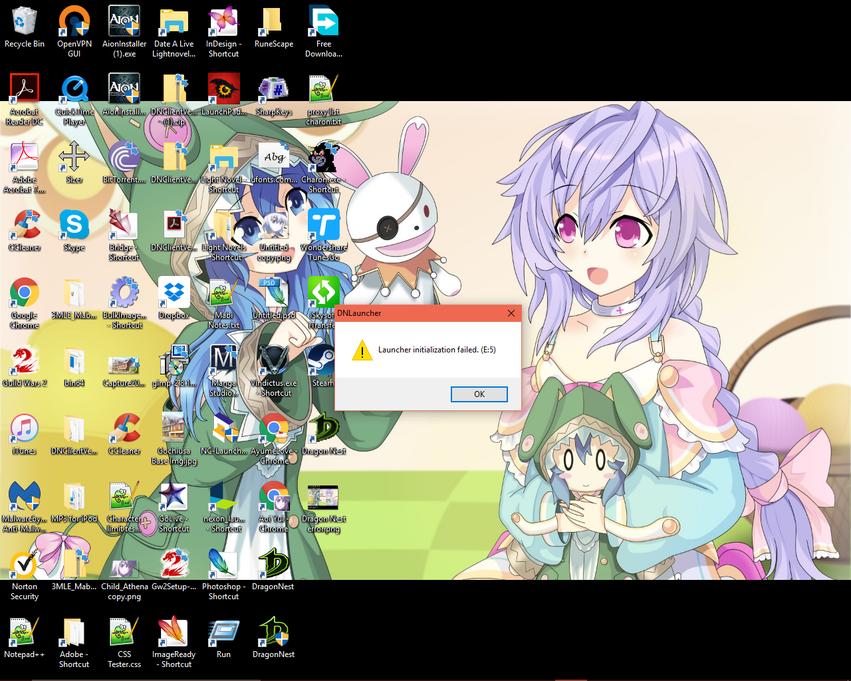Select the Free Download shortcut icon

tap(323, 22)
